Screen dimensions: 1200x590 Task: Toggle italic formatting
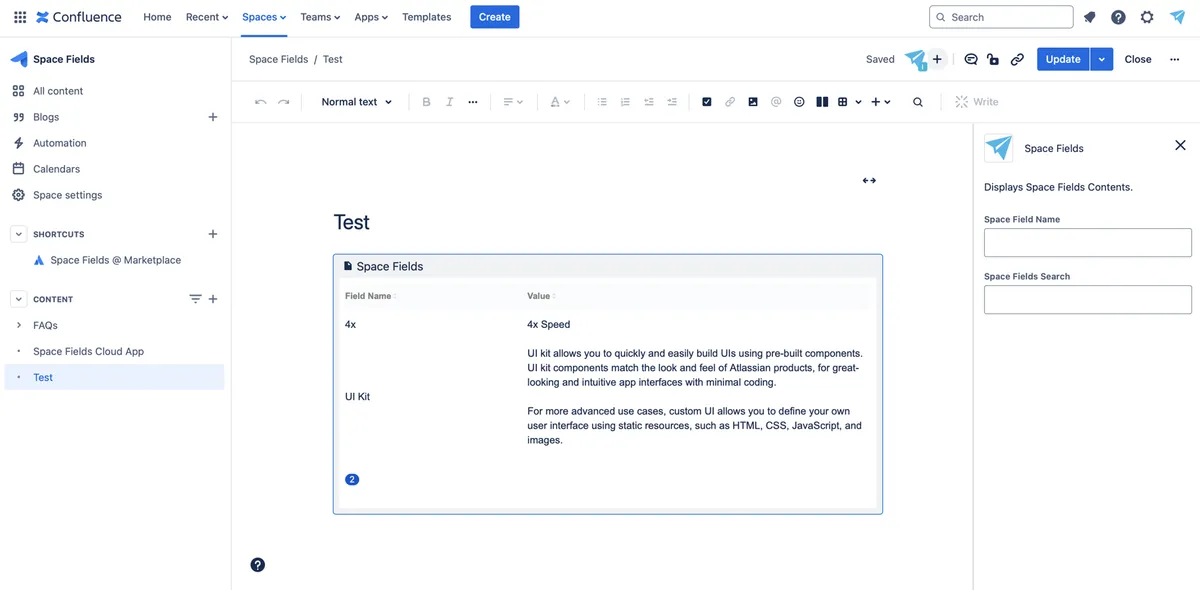coord(449,102)
